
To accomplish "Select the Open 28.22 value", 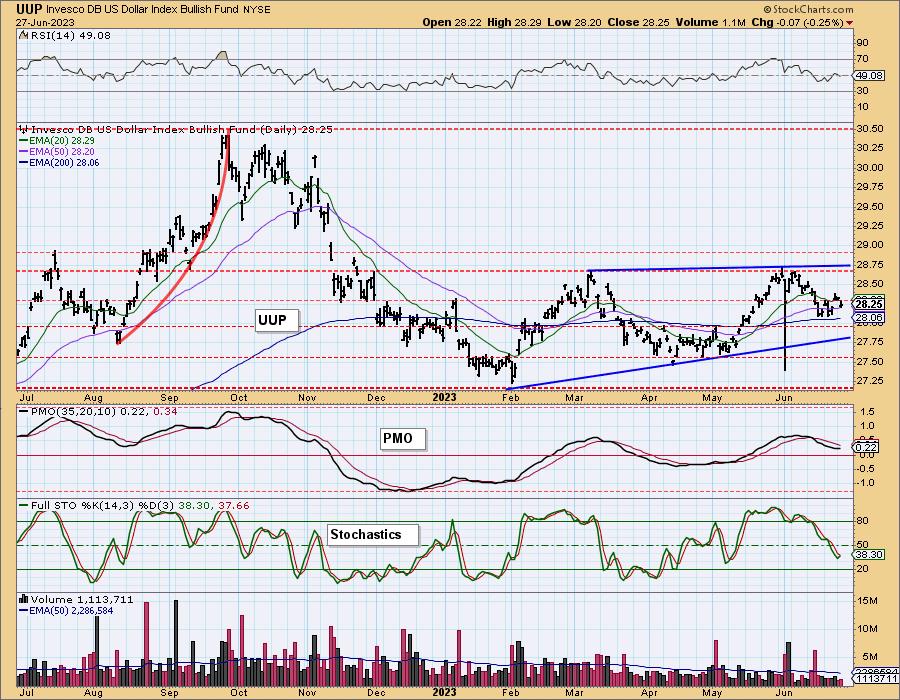I will (x=453, y=22).
